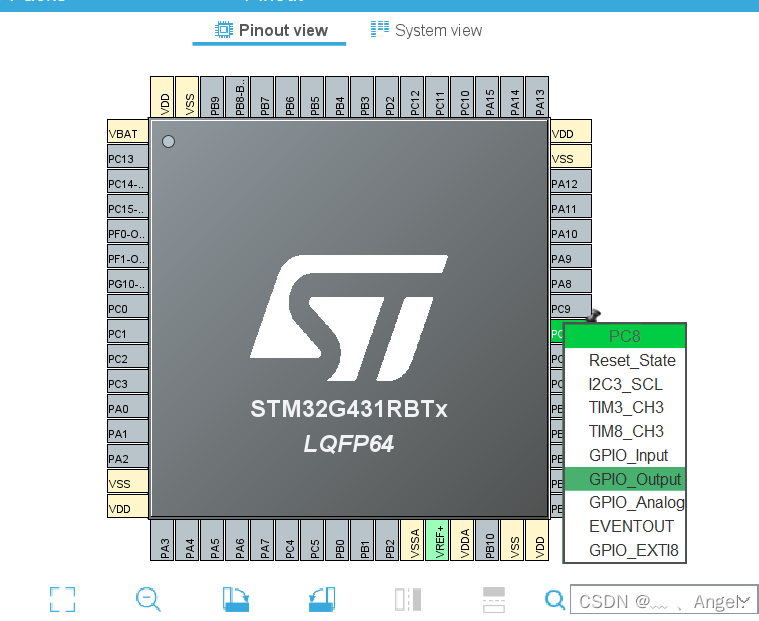
Task: Set PC8 as GPIO_Analog
Action: click(x=625, y=502)
